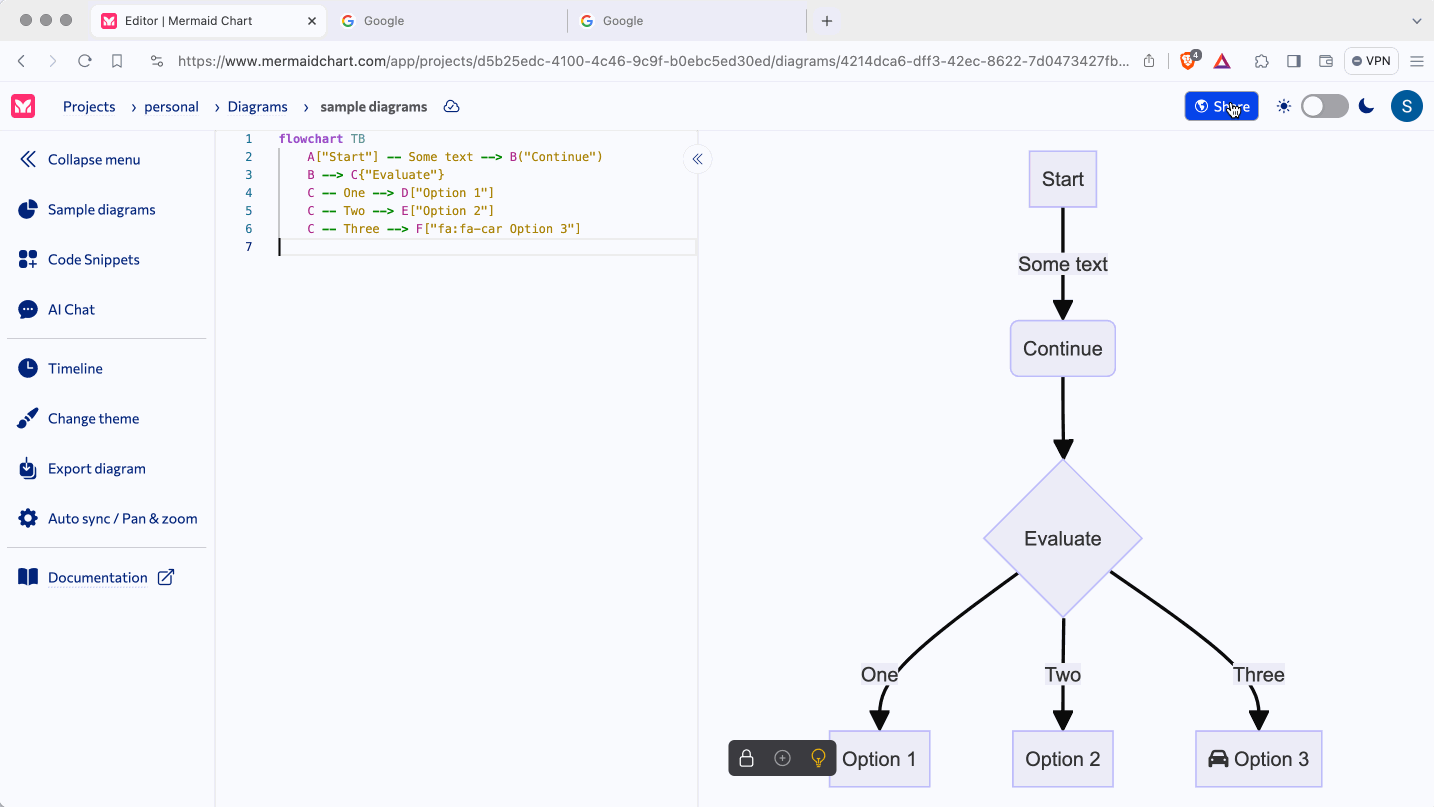1434x807 pixels.
Task: Select the Continue node in diagram
Action: tap(1062, 348)
